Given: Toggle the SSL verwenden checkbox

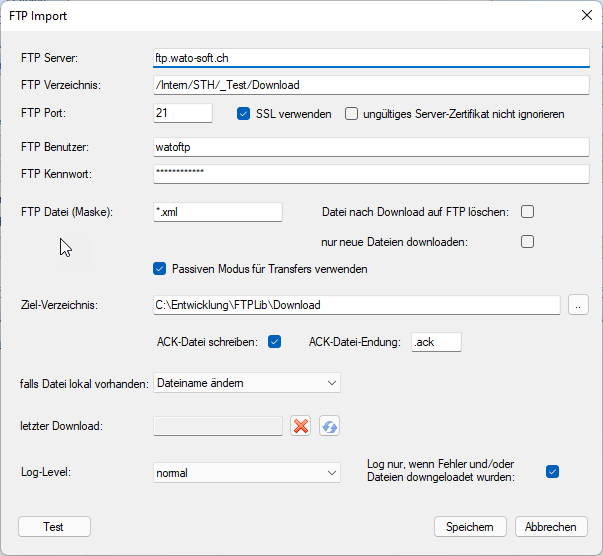Looking at the screenshot, I should pos(243,114).
